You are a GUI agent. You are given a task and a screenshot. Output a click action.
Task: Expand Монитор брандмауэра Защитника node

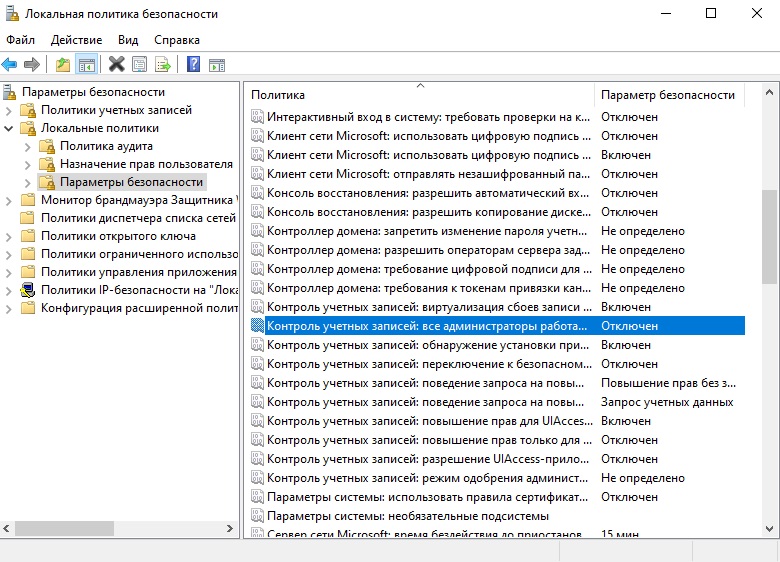point(8,200)
